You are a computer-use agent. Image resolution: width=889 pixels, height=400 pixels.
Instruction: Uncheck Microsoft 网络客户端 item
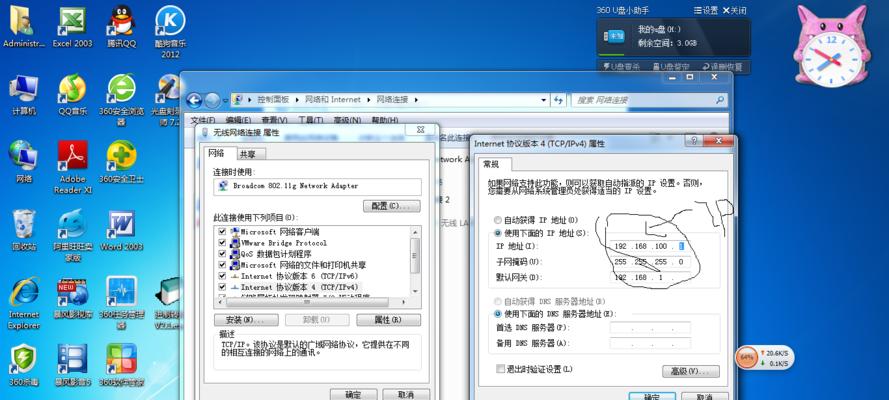[x=222, y=232]
